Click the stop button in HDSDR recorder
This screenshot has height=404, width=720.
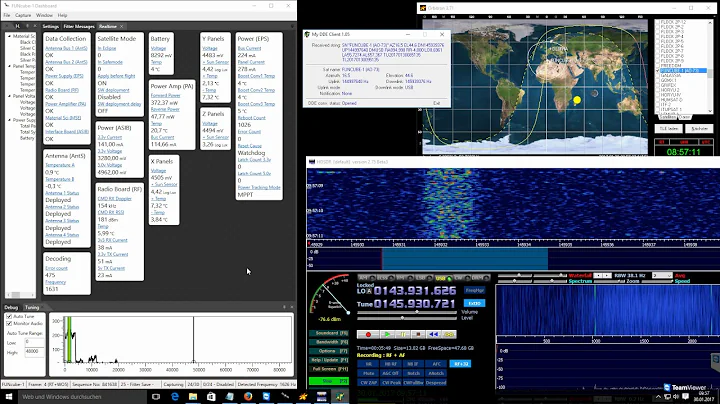(418, 335)
